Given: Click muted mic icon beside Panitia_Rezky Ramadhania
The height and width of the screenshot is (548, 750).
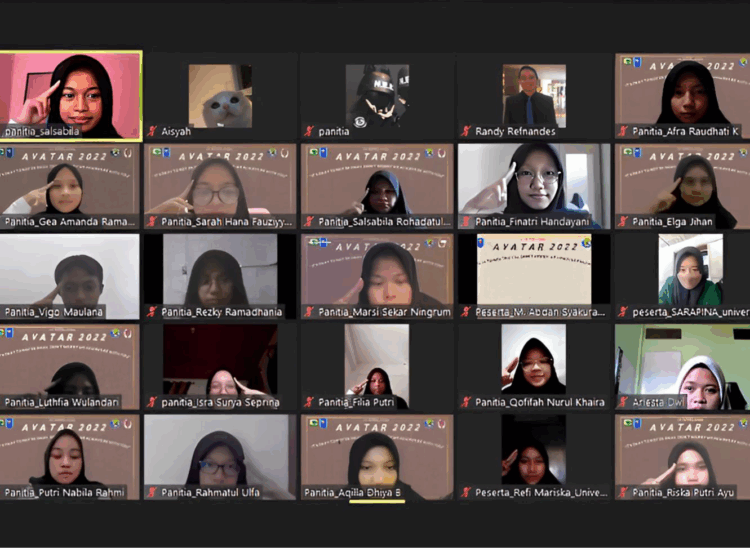Looking at the screenshot, I should point(152,312).
